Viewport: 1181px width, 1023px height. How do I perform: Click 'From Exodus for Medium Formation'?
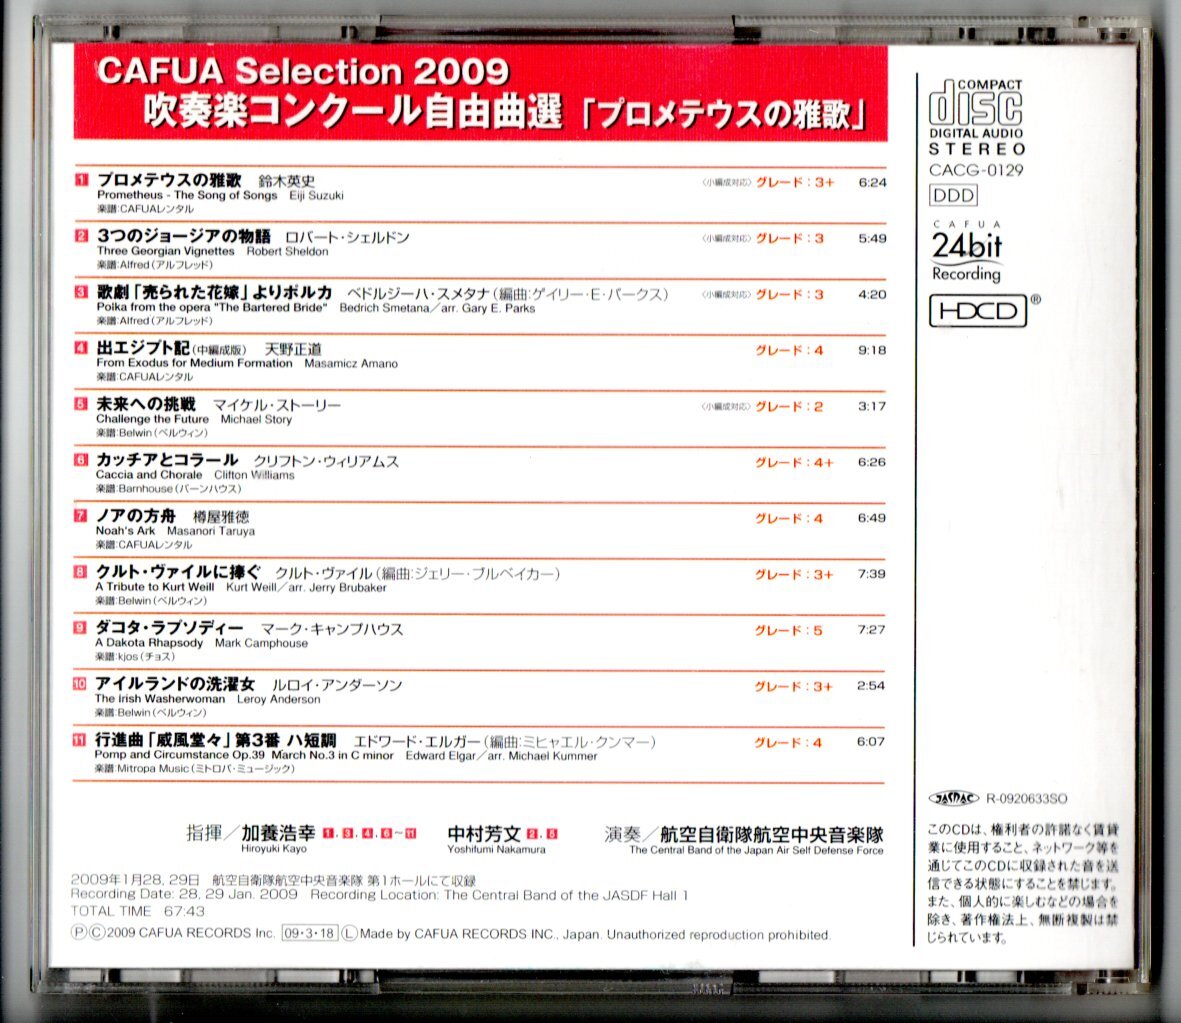194,363
